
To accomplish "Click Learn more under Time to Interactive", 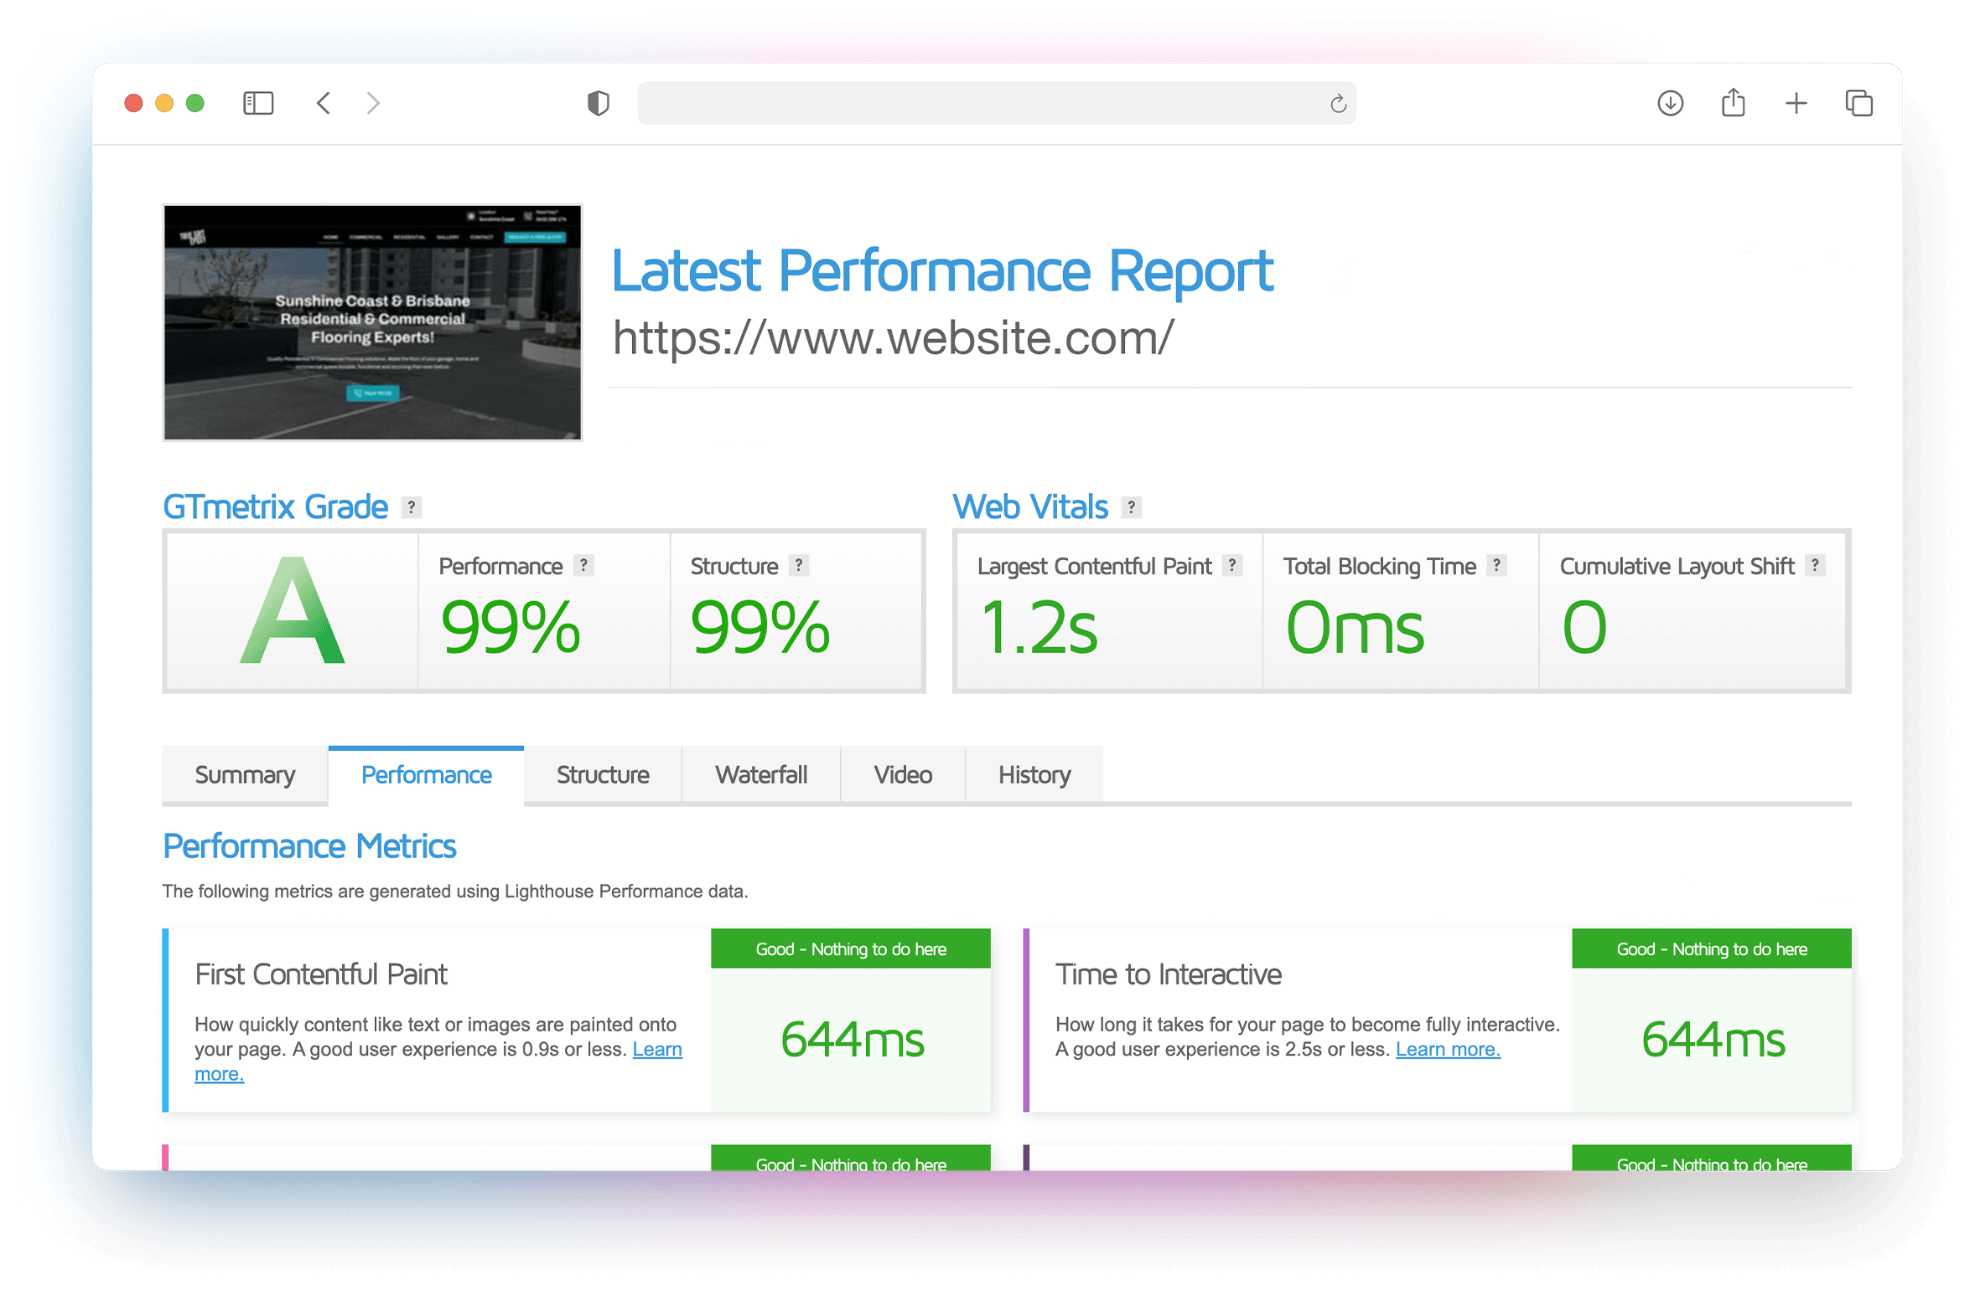I will tap(1448, 1049).
